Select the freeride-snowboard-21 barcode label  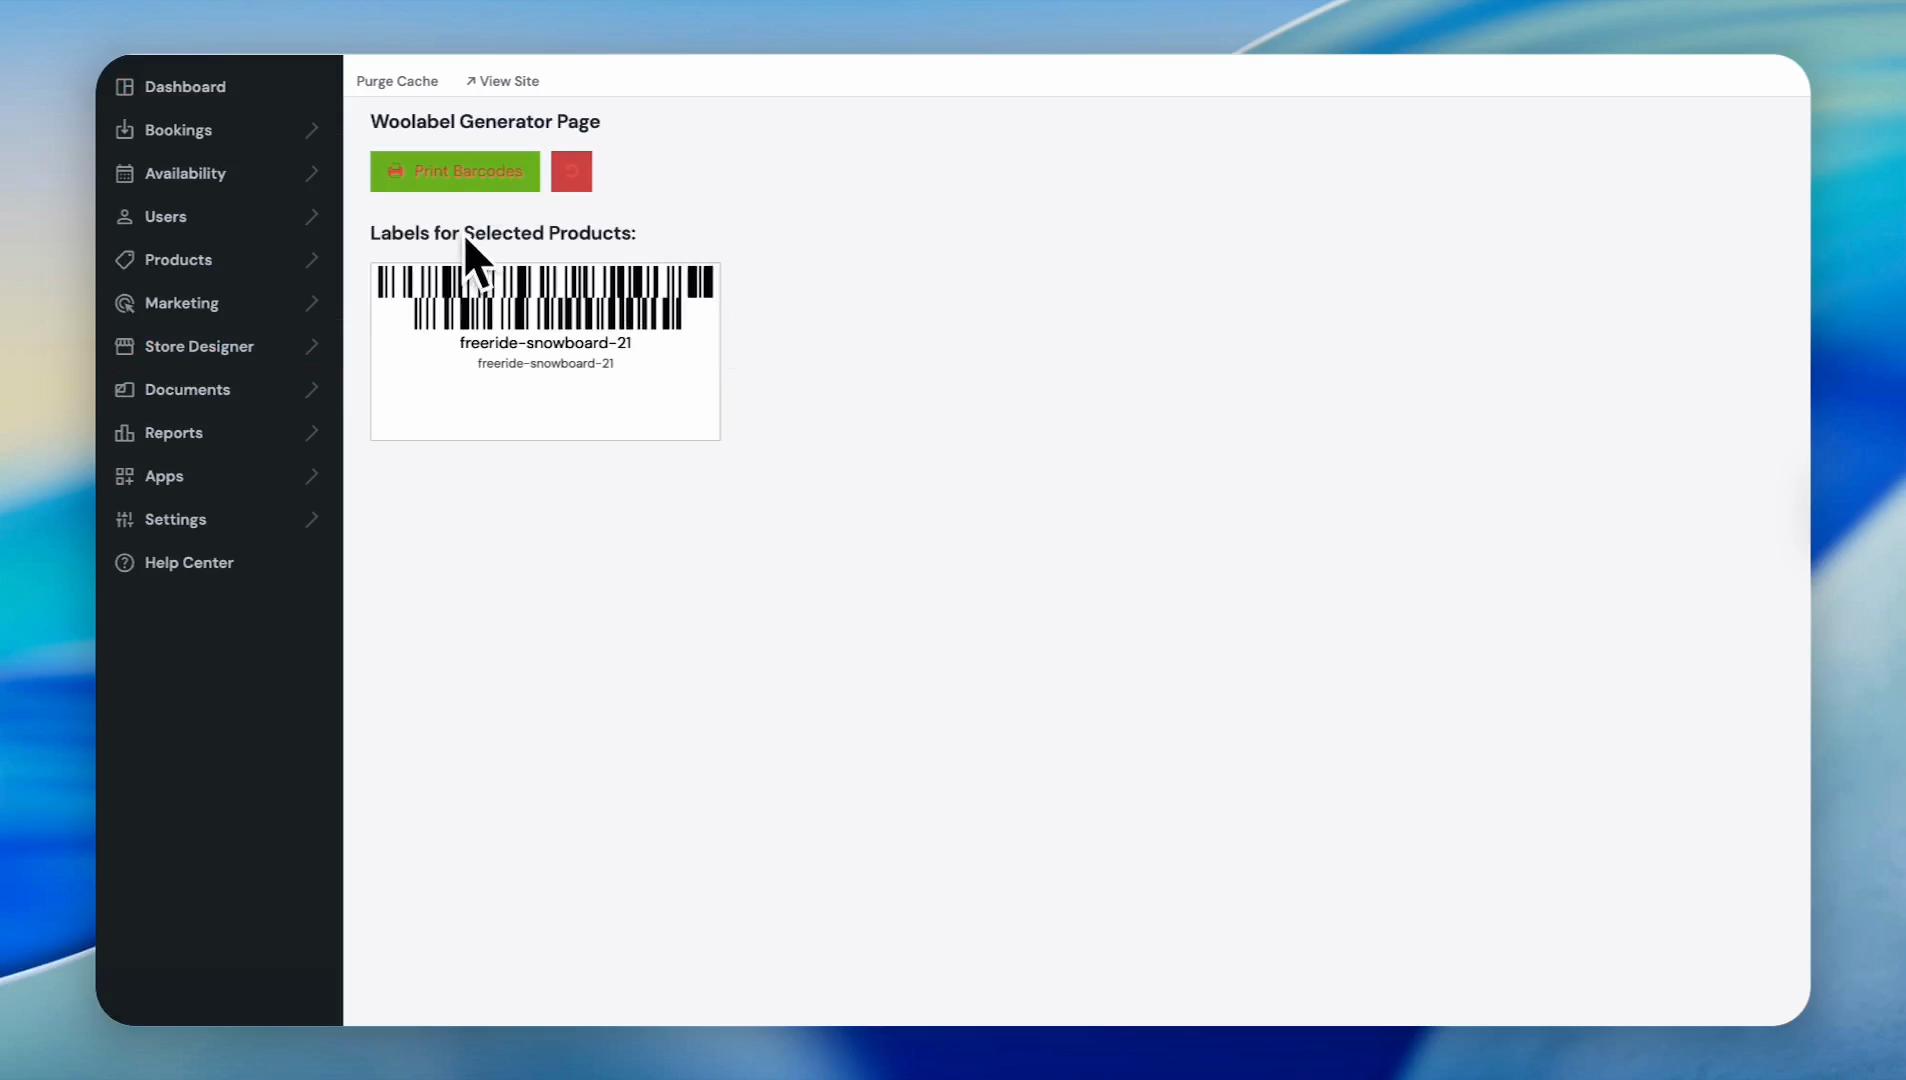click(x=545, y=351)
